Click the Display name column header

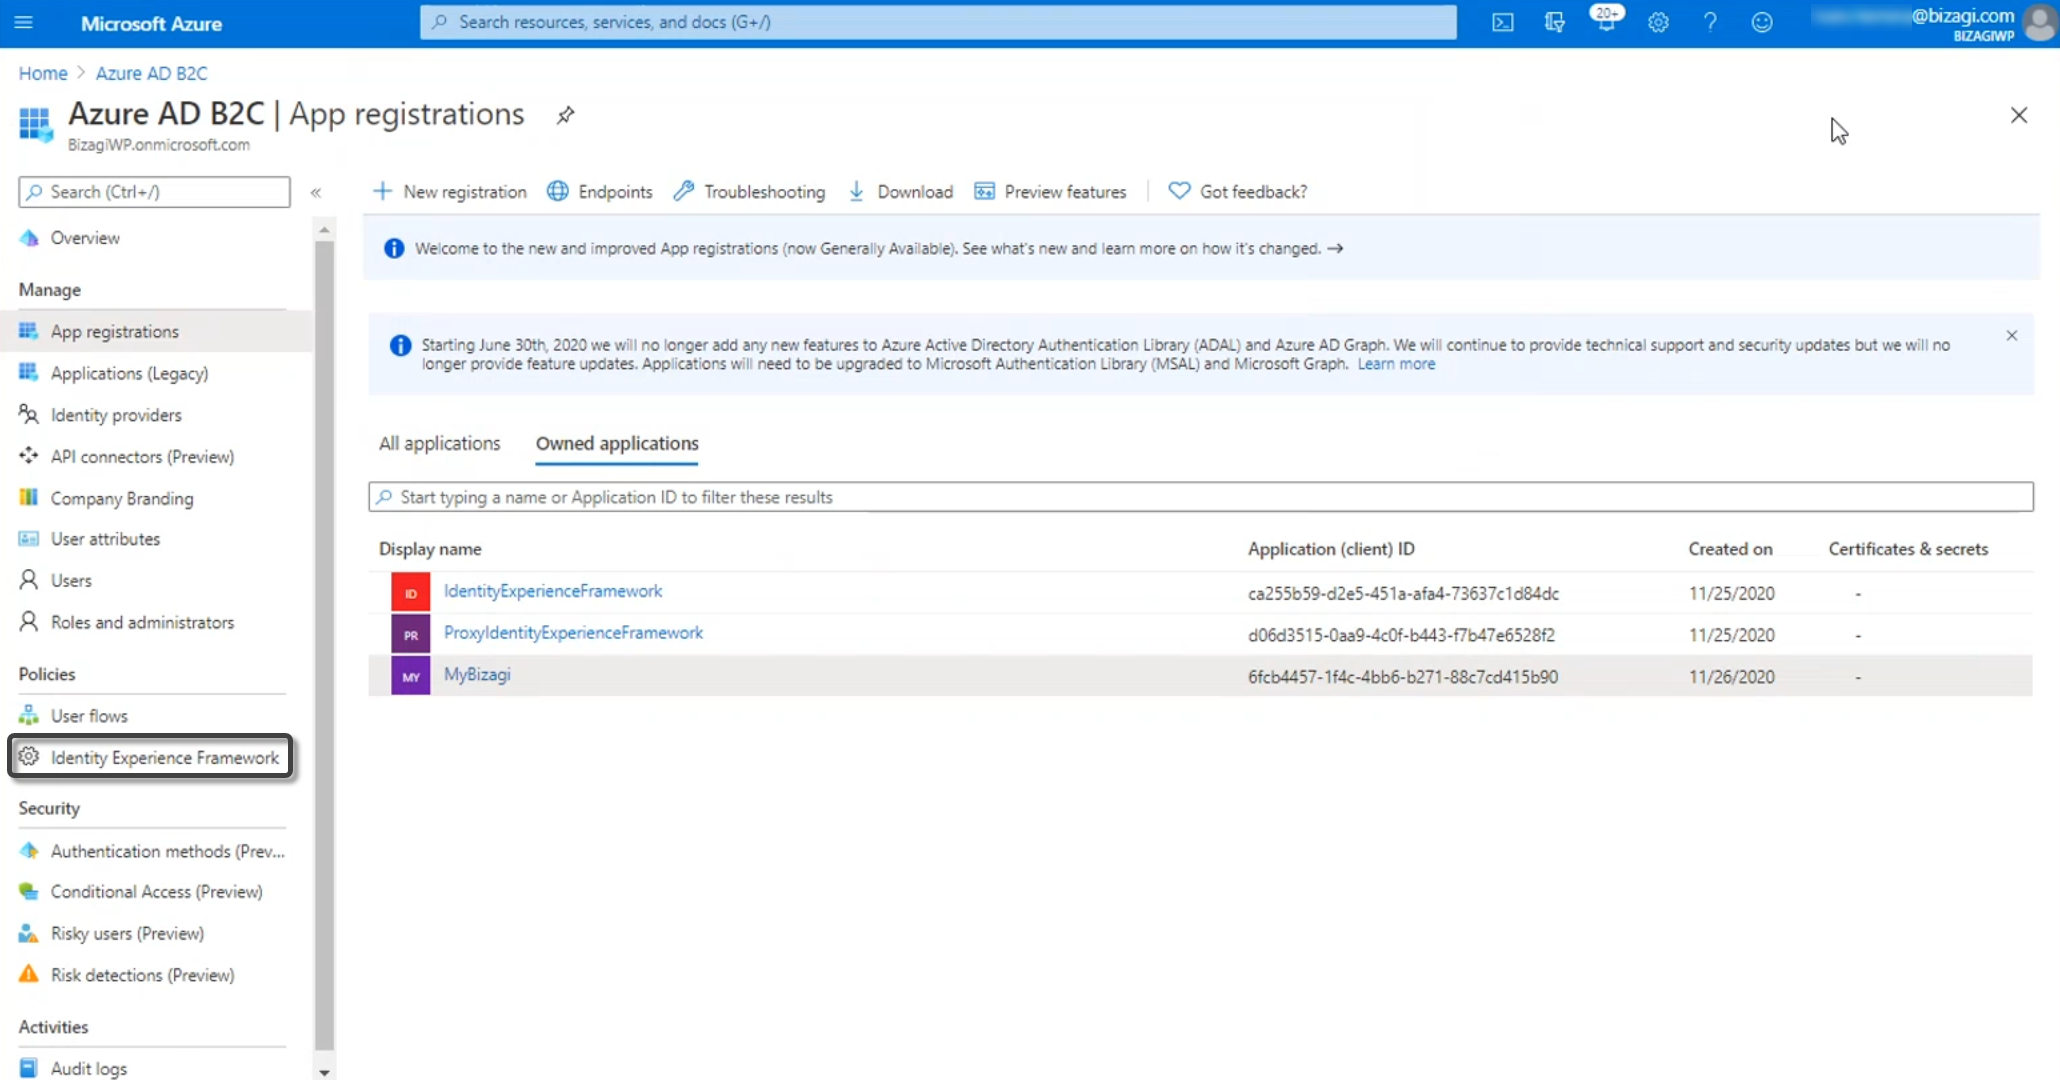(430, 549)
